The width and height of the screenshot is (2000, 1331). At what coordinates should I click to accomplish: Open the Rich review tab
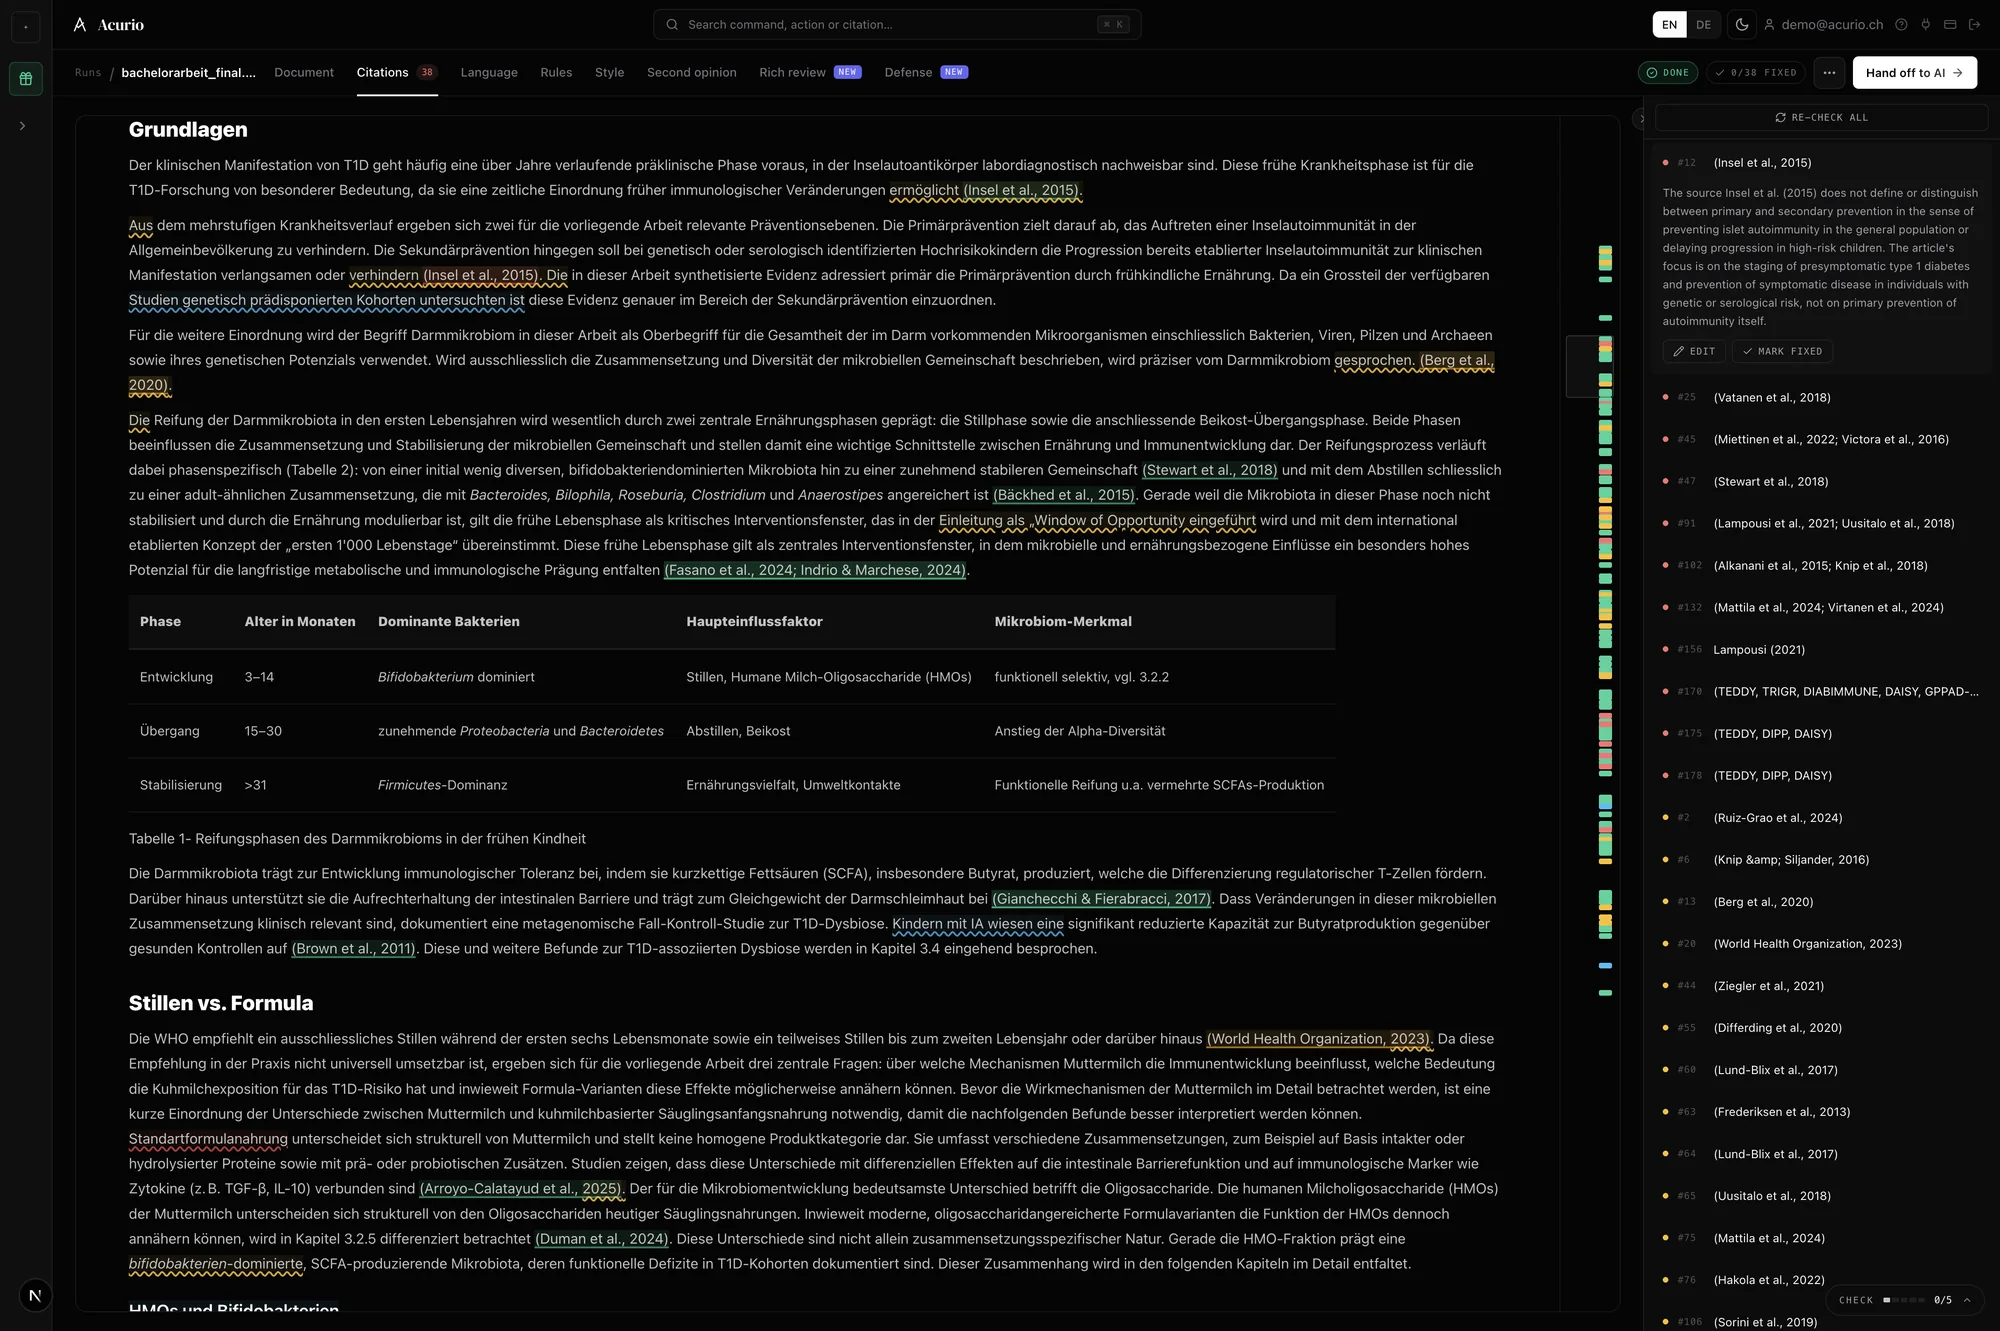coord(810,73)
